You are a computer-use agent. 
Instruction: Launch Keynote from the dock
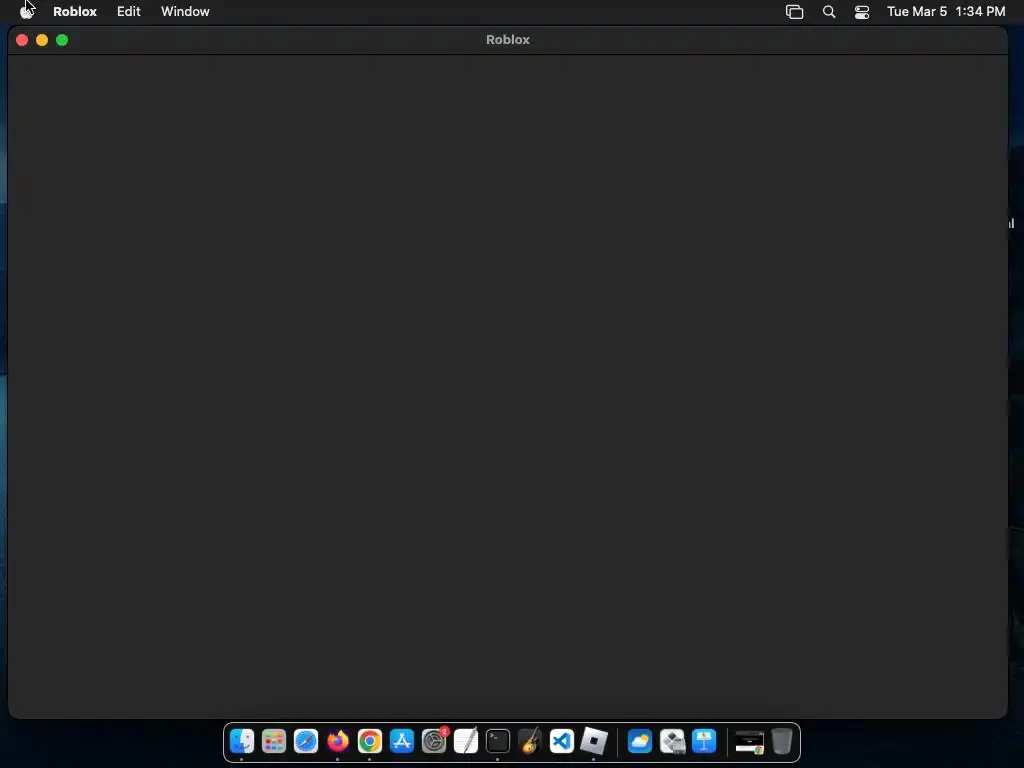704,741
